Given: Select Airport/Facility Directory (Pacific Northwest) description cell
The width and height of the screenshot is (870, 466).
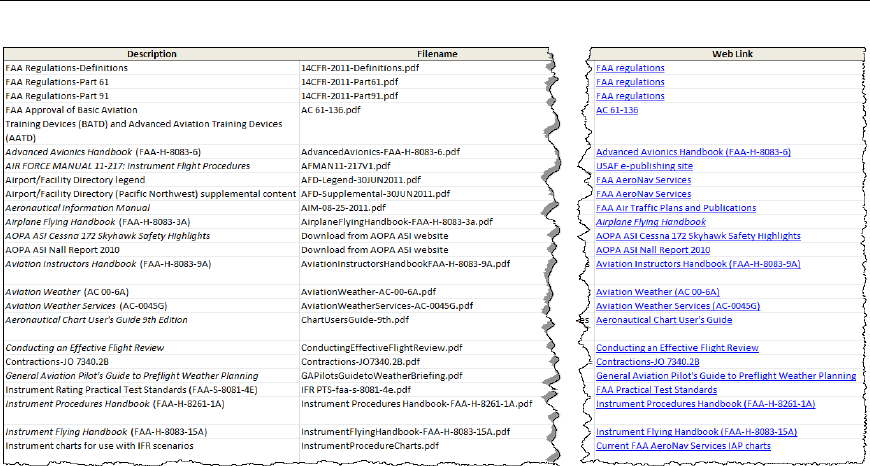Looking at the screenshot, I should coord(150,194).
